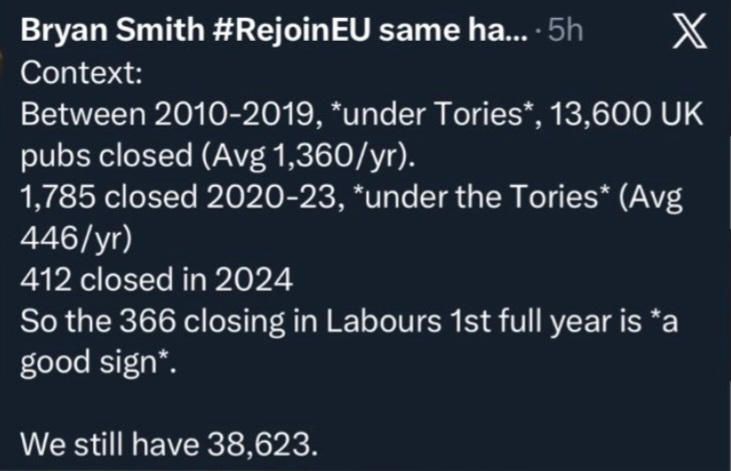Click the 5h post timestamp

click(x=565, y=31)
